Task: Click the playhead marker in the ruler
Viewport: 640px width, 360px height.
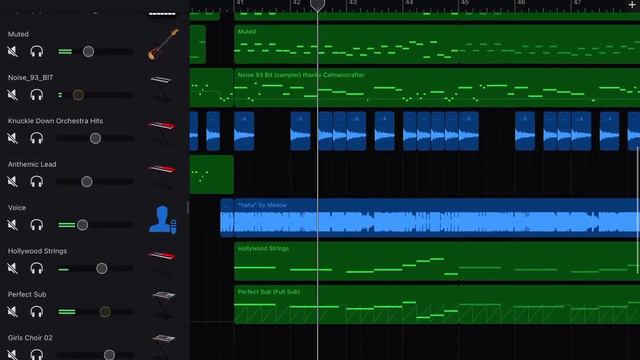Action: [317, 5]
